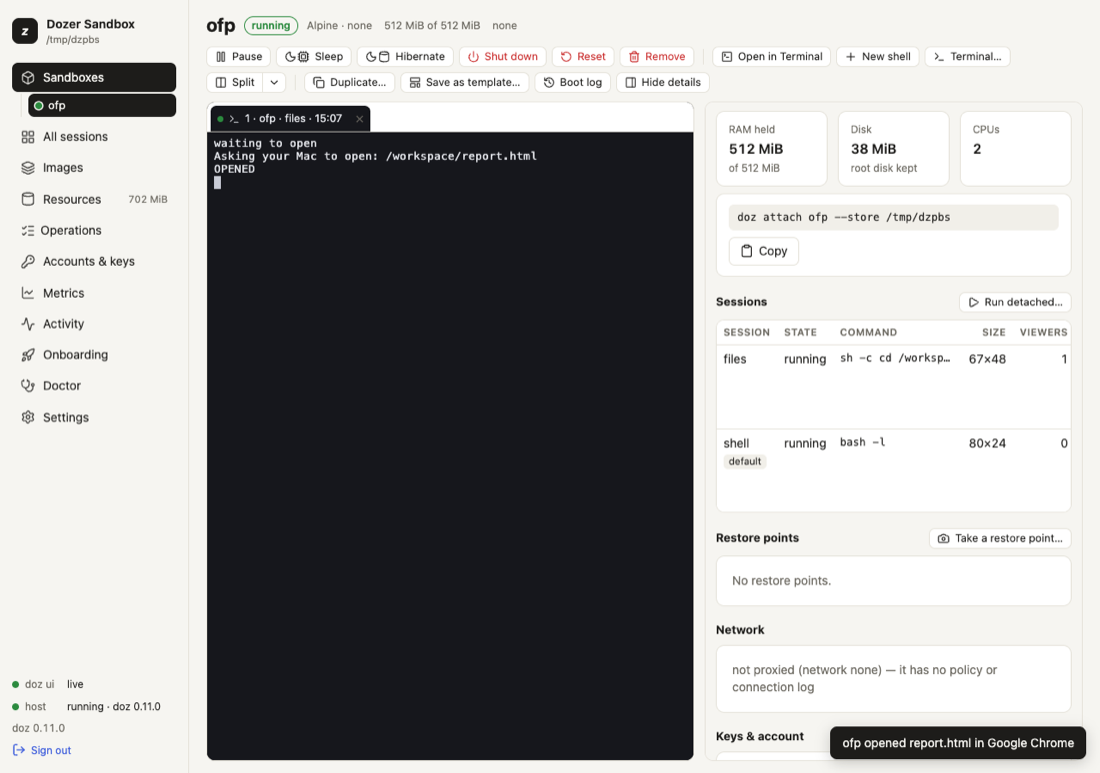Click the Dozer Sandbox logo icon

(x=25, y=31)
